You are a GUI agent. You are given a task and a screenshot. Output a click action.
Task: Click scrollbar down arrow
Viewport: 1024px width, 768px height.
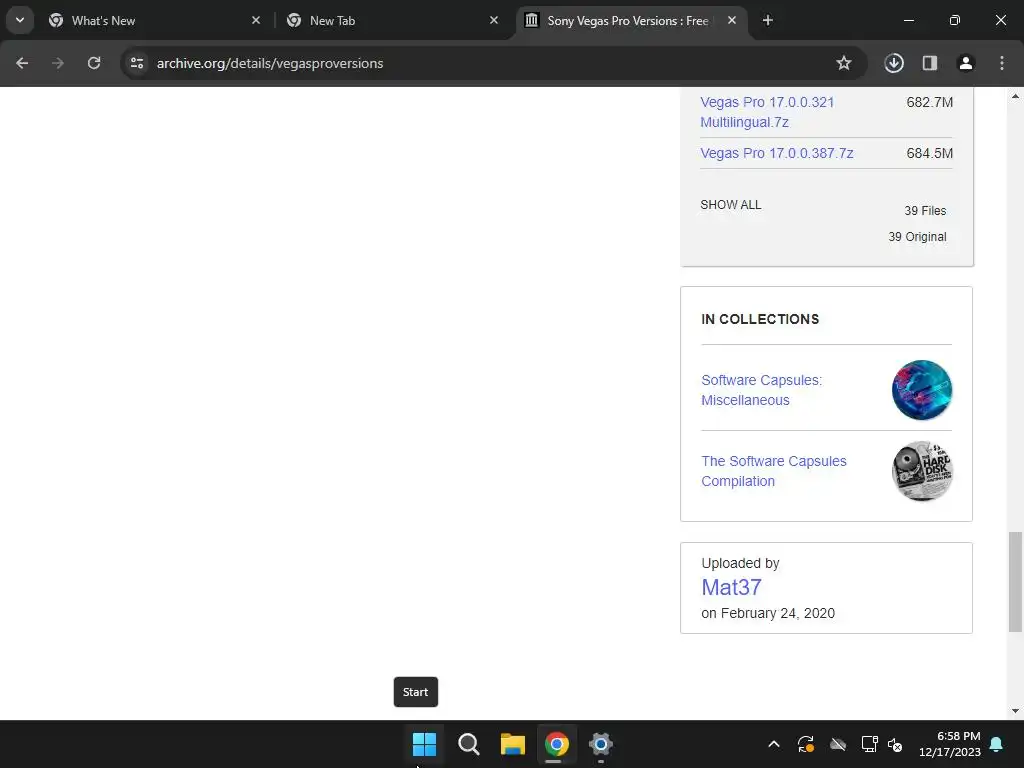pos(1015,711)
